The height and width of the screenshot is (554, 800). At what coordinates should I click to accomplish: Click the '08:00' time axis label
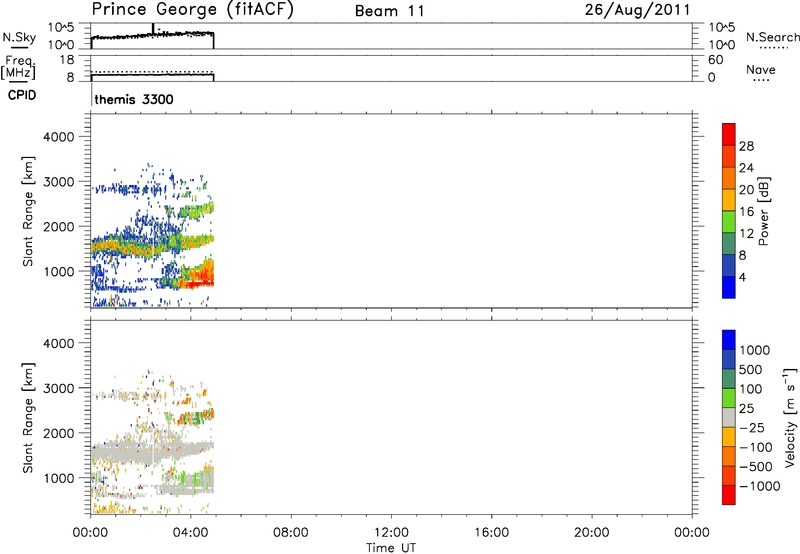(291, 533)
